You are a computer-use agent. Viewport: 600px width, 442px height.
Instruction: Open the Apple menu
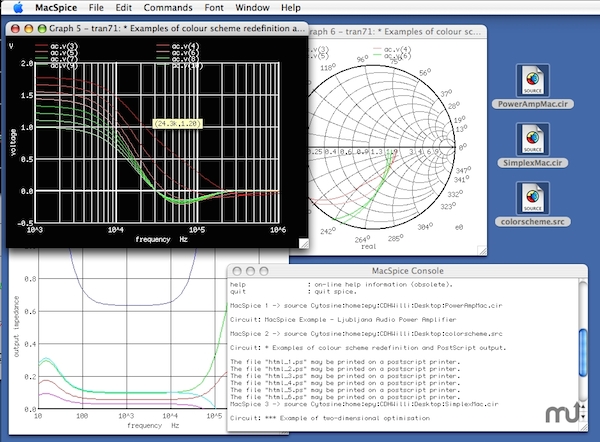tap(18, 7)
